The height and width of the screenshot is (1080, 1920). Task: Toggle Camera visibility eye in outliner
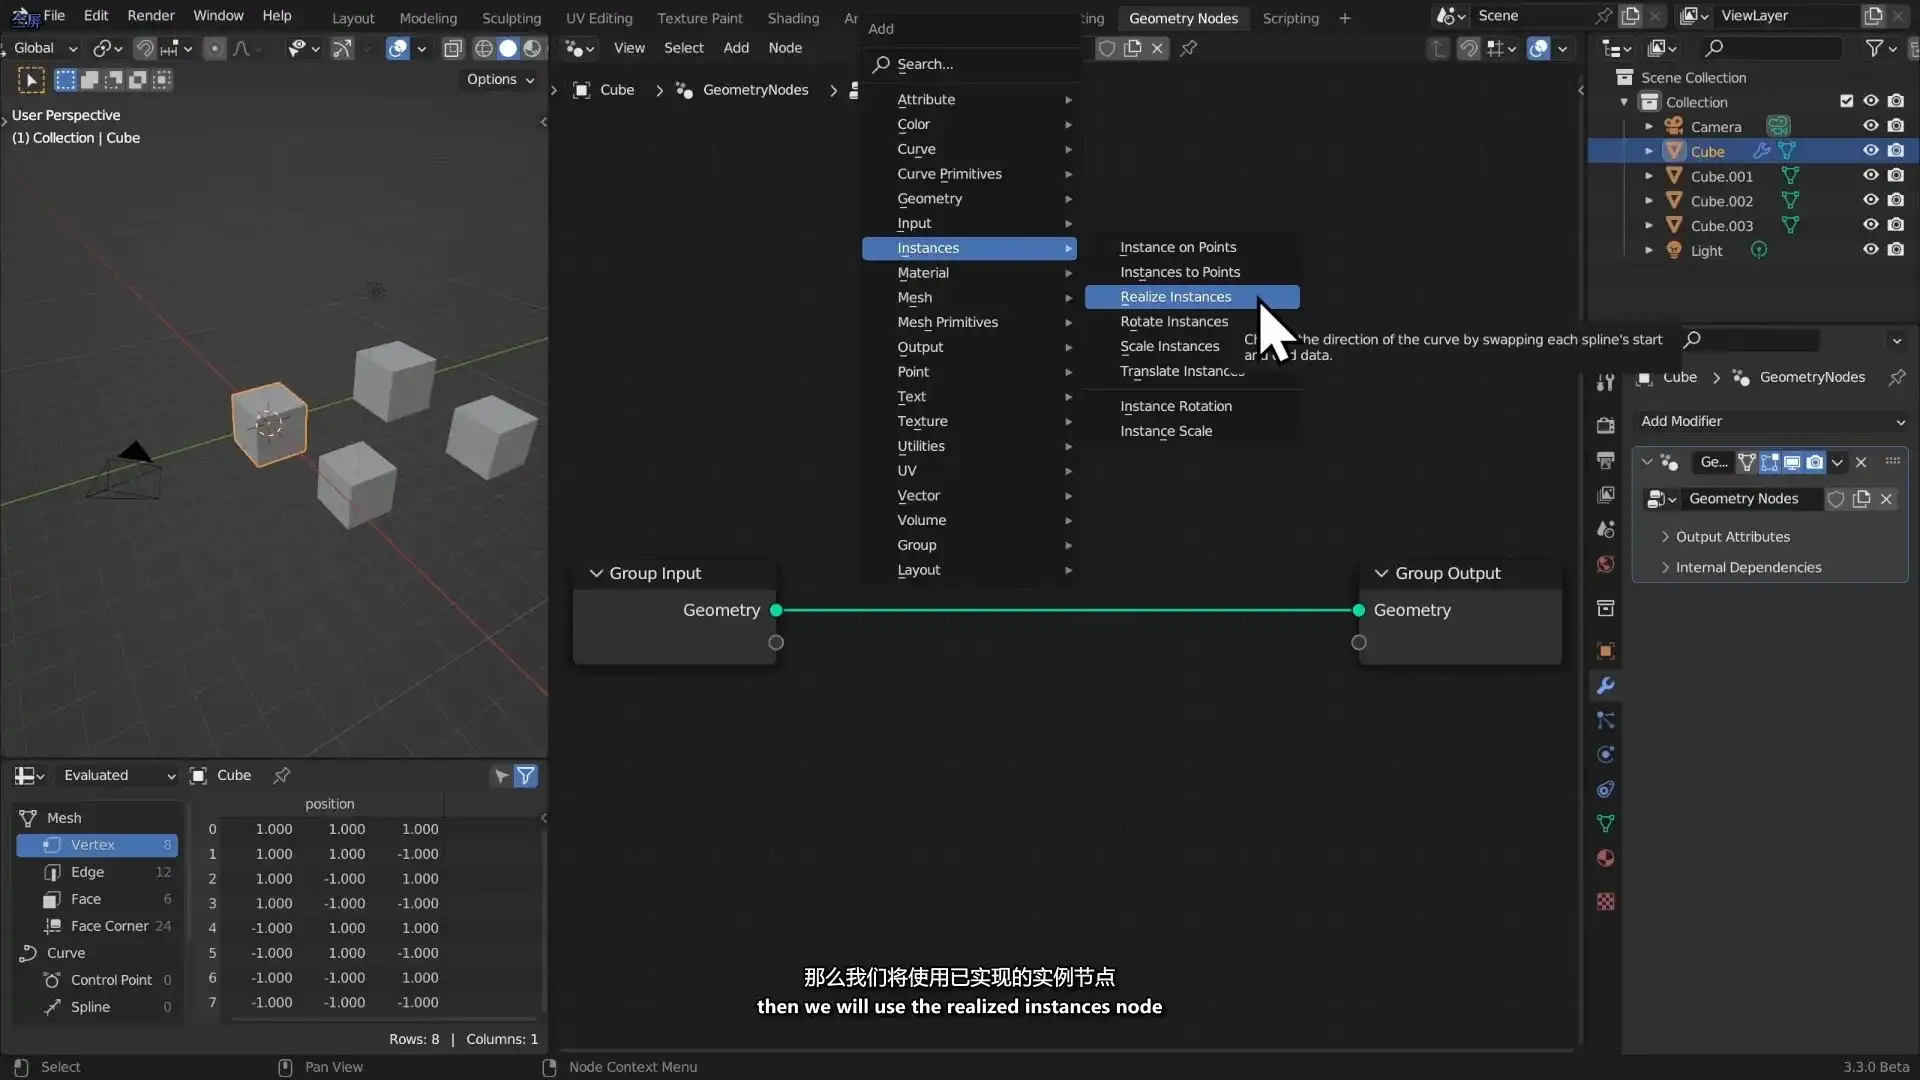coord(1870,126)
